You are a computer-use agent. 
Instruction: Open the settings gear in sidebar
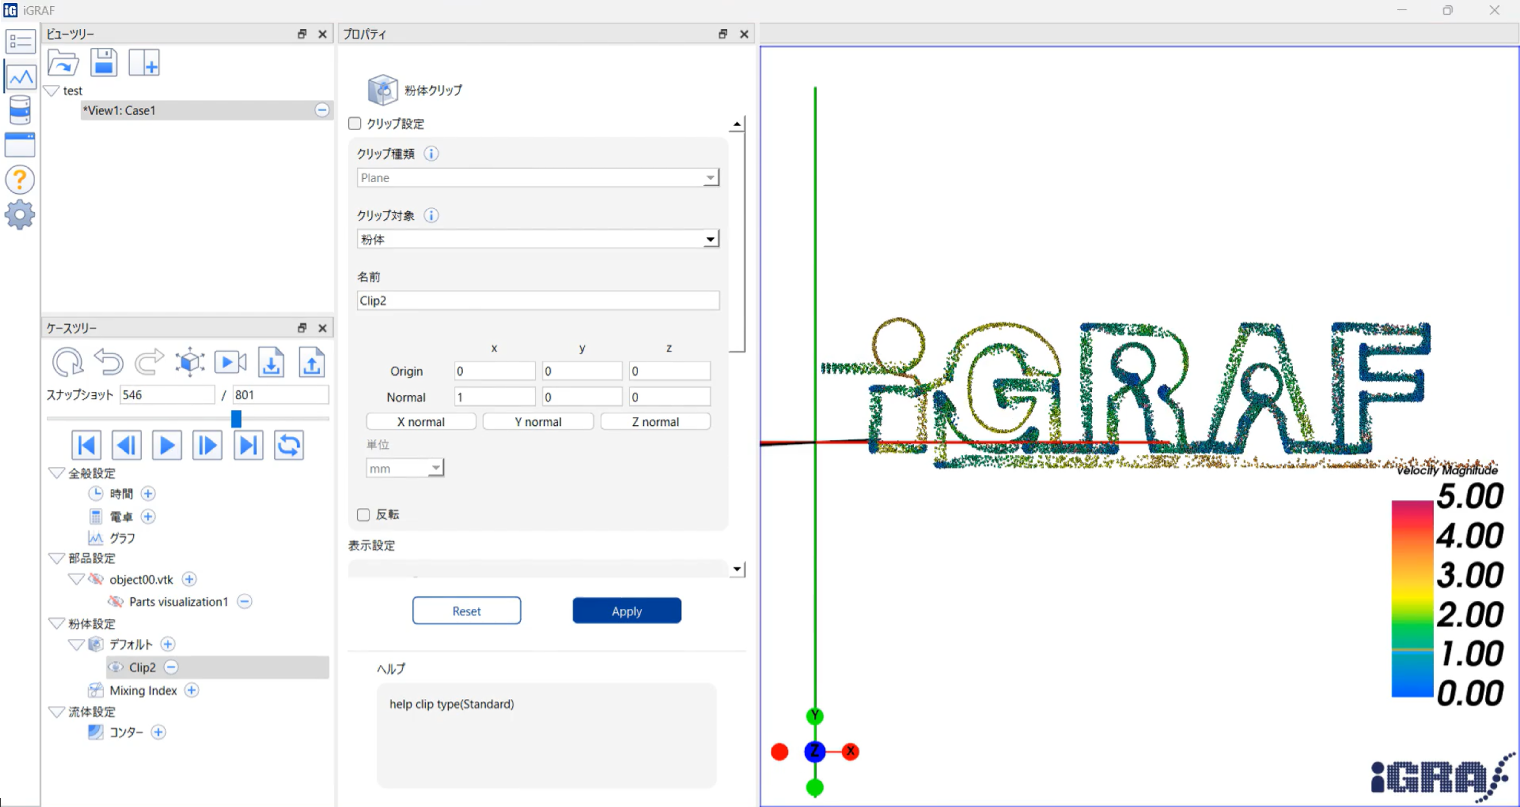pos(20,215)
